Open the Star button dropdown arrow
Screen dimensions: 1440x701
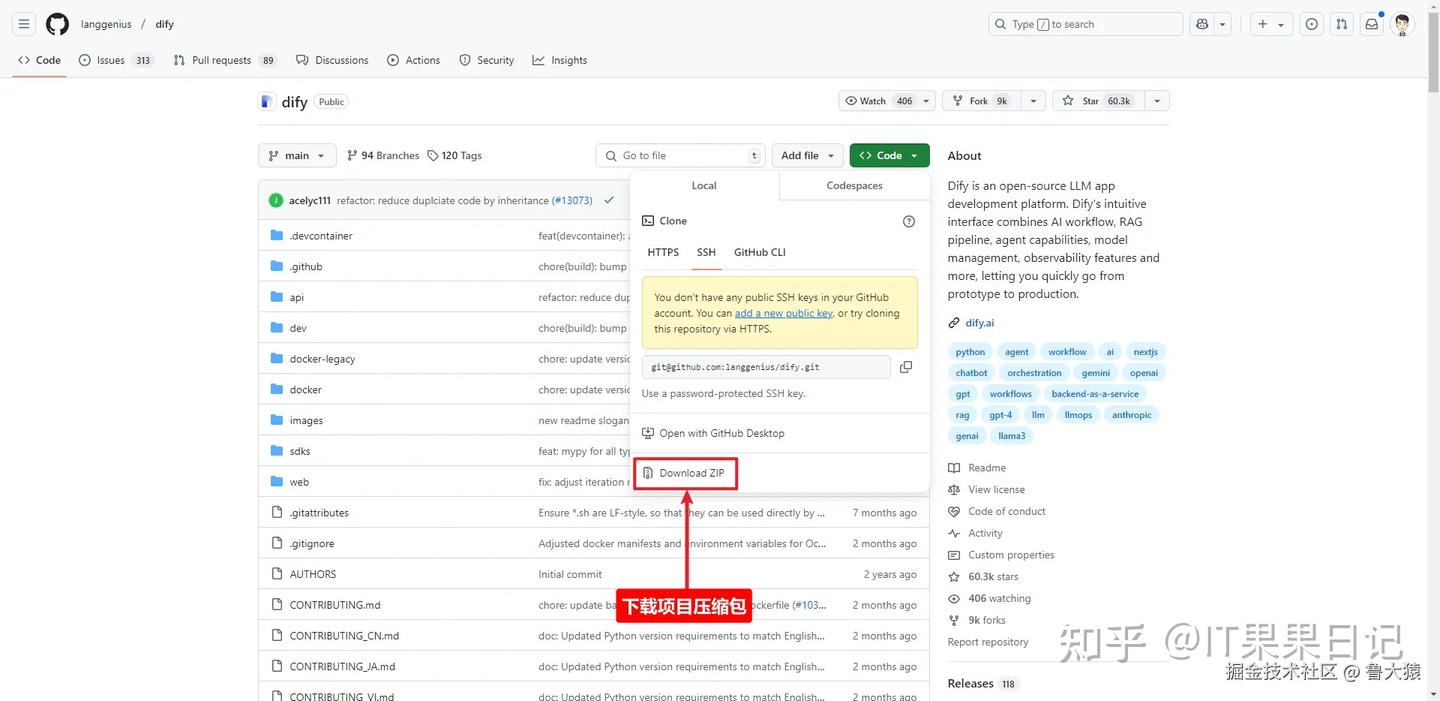coord(1156,100)
